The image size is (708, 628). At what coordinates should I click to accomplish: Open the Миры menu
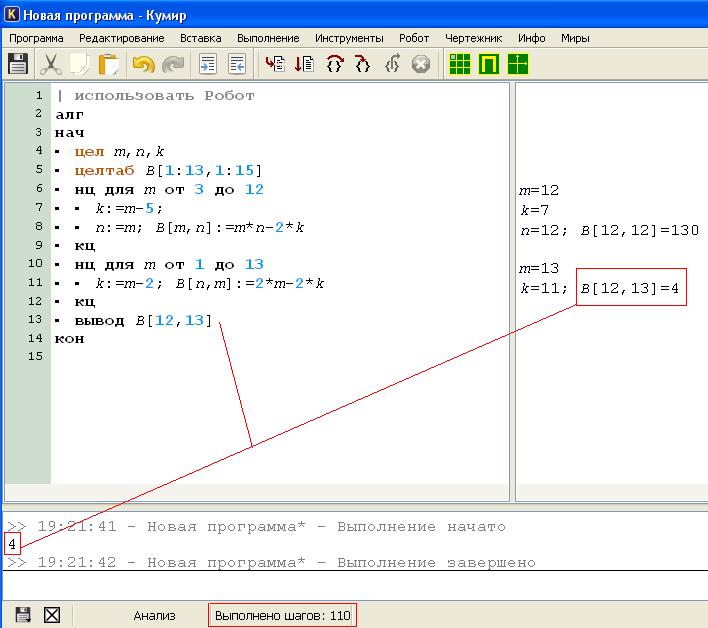click(575, 38)
